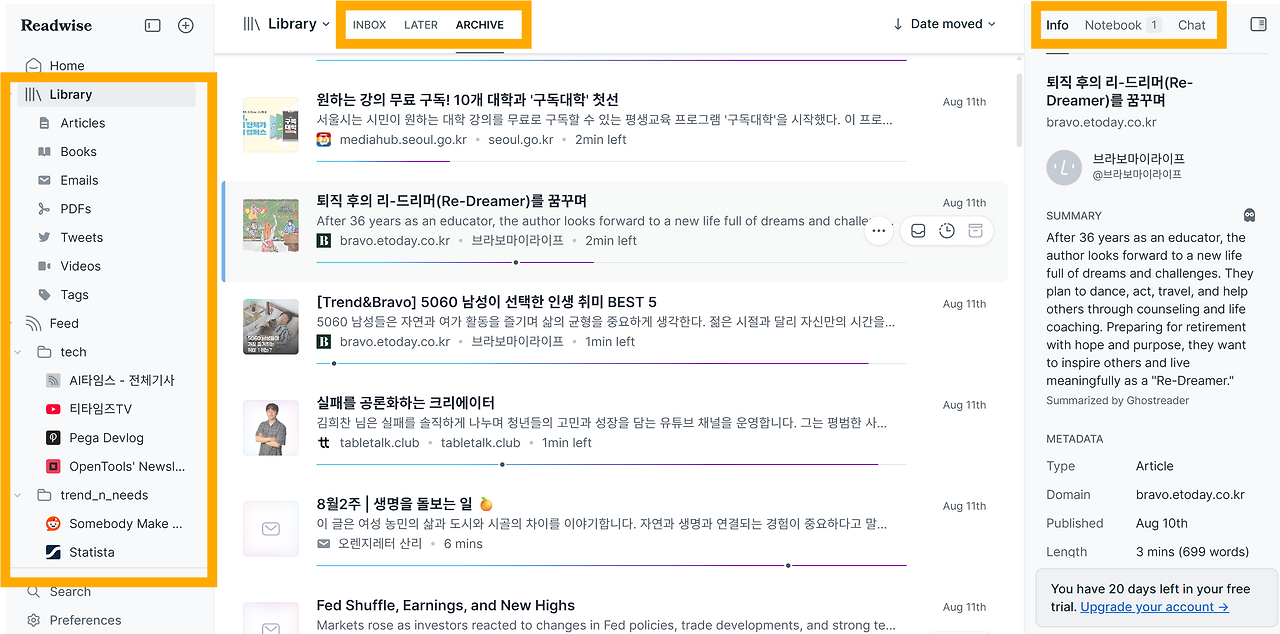The height and width of the screenshot is (634, 1280).
Task: Open the 5060 남성 article thumbnail
Action: click(x=271, y=326)
